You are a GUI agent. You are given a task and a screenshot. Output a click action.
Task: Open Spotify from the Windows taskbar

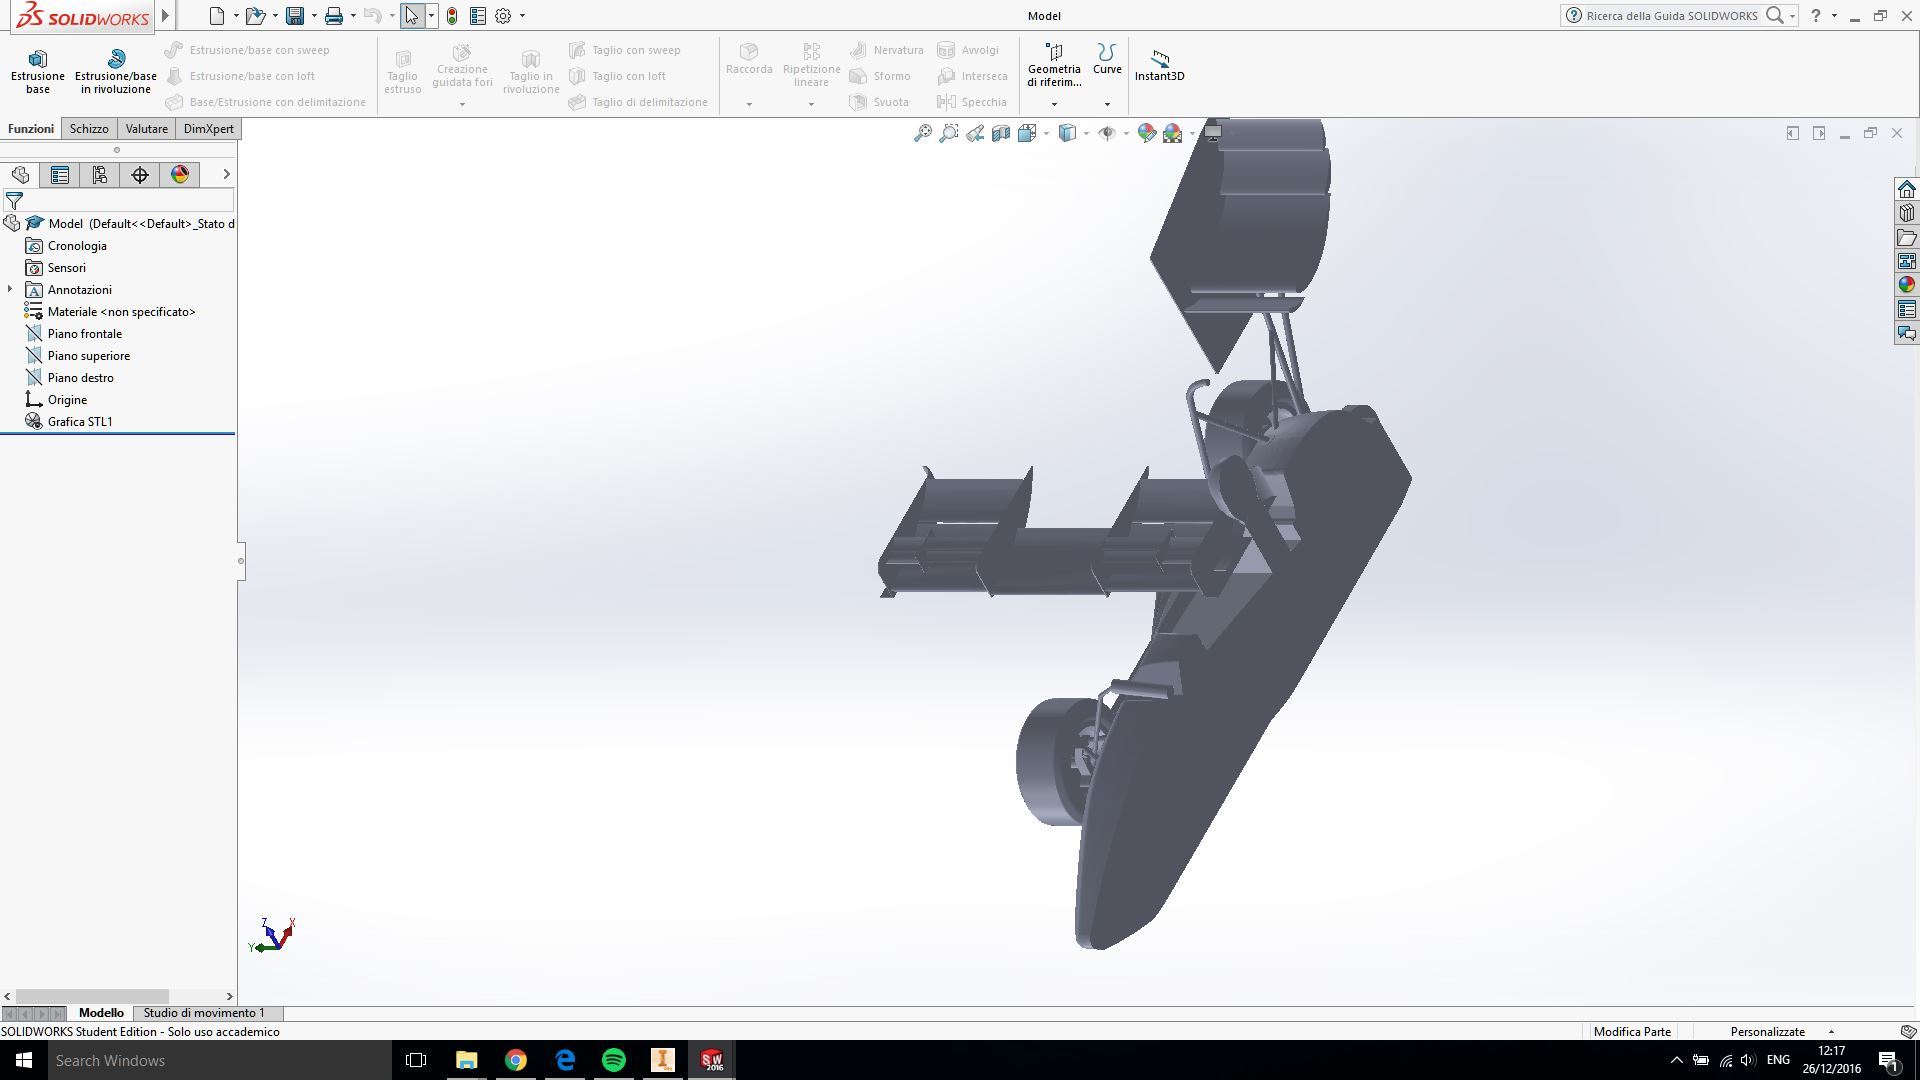[614, 1060]
